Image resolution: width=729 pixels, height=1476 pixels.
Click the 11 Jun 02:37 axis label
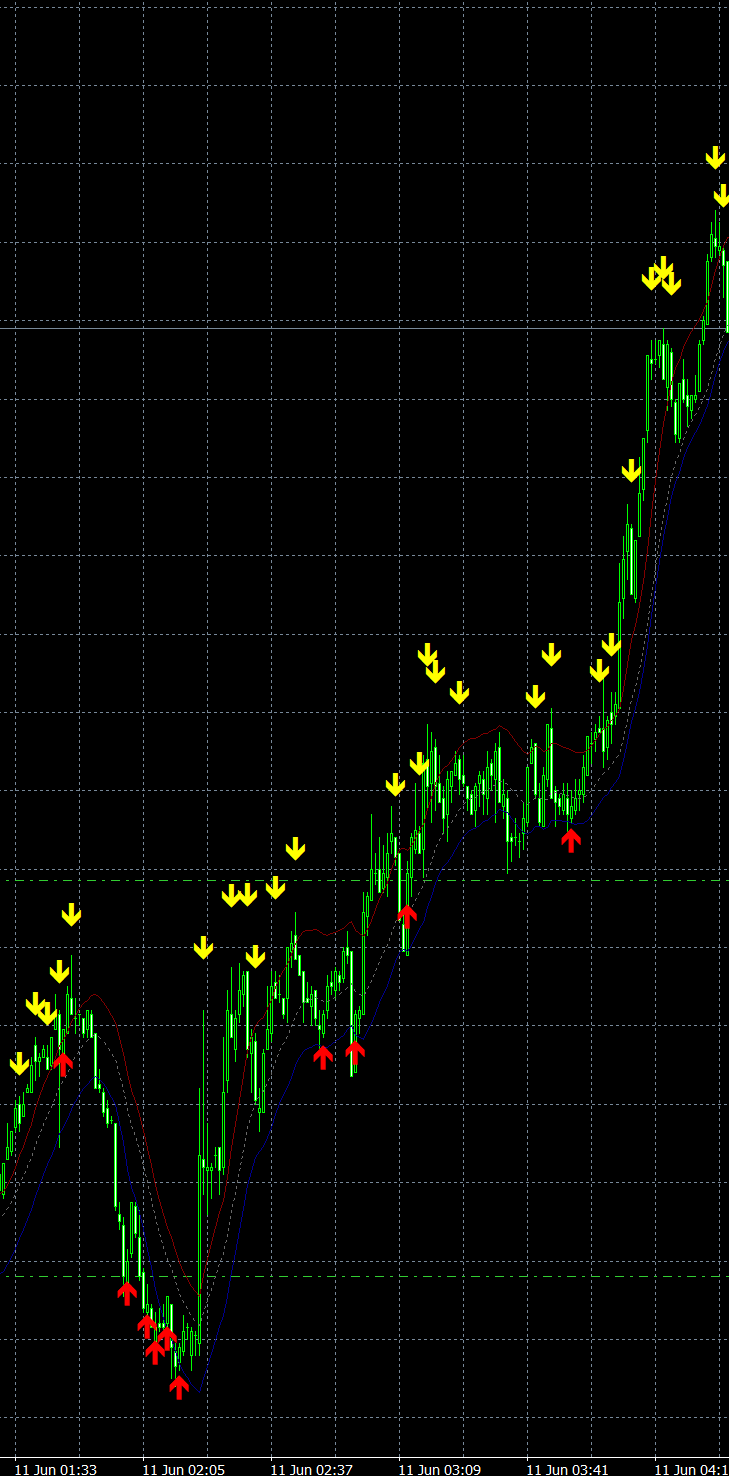[x=311, y=1469]
